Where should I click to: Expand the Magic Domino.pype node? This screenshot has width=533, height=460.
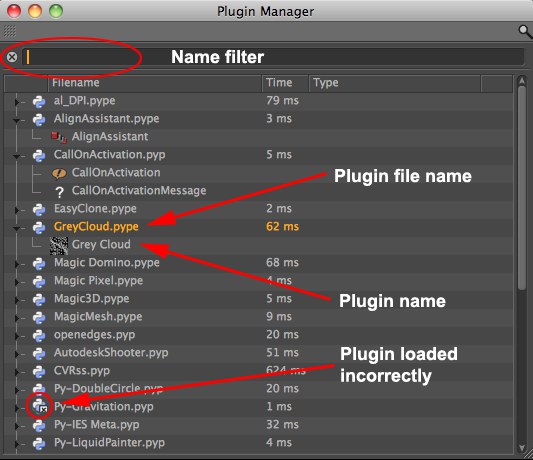(16, 263)
